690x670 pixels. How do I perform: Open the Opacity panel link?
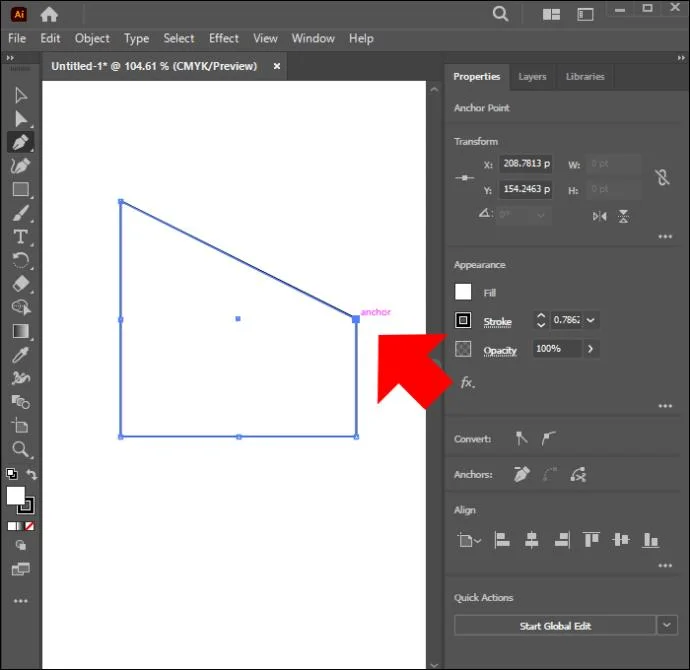pyautogui.click(x=500, y=351)
